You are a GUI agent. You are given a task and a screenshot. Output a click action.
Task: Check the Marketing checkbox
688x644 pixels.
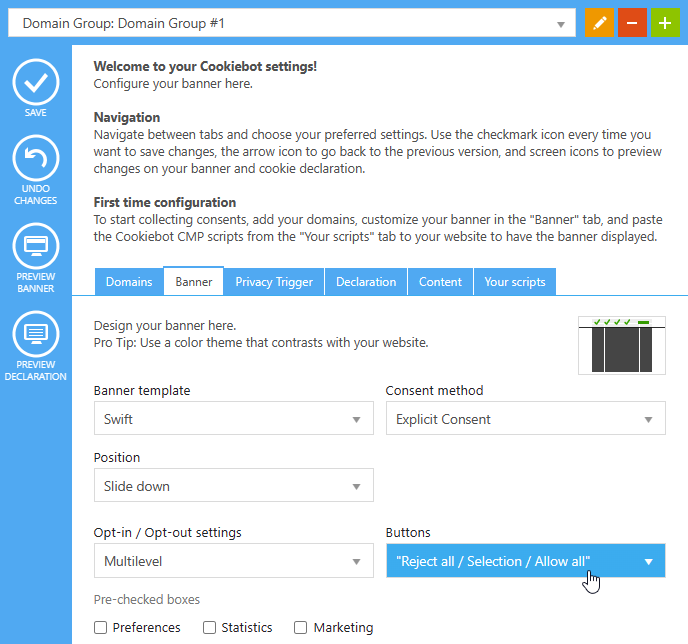click(x=301, y=627)
